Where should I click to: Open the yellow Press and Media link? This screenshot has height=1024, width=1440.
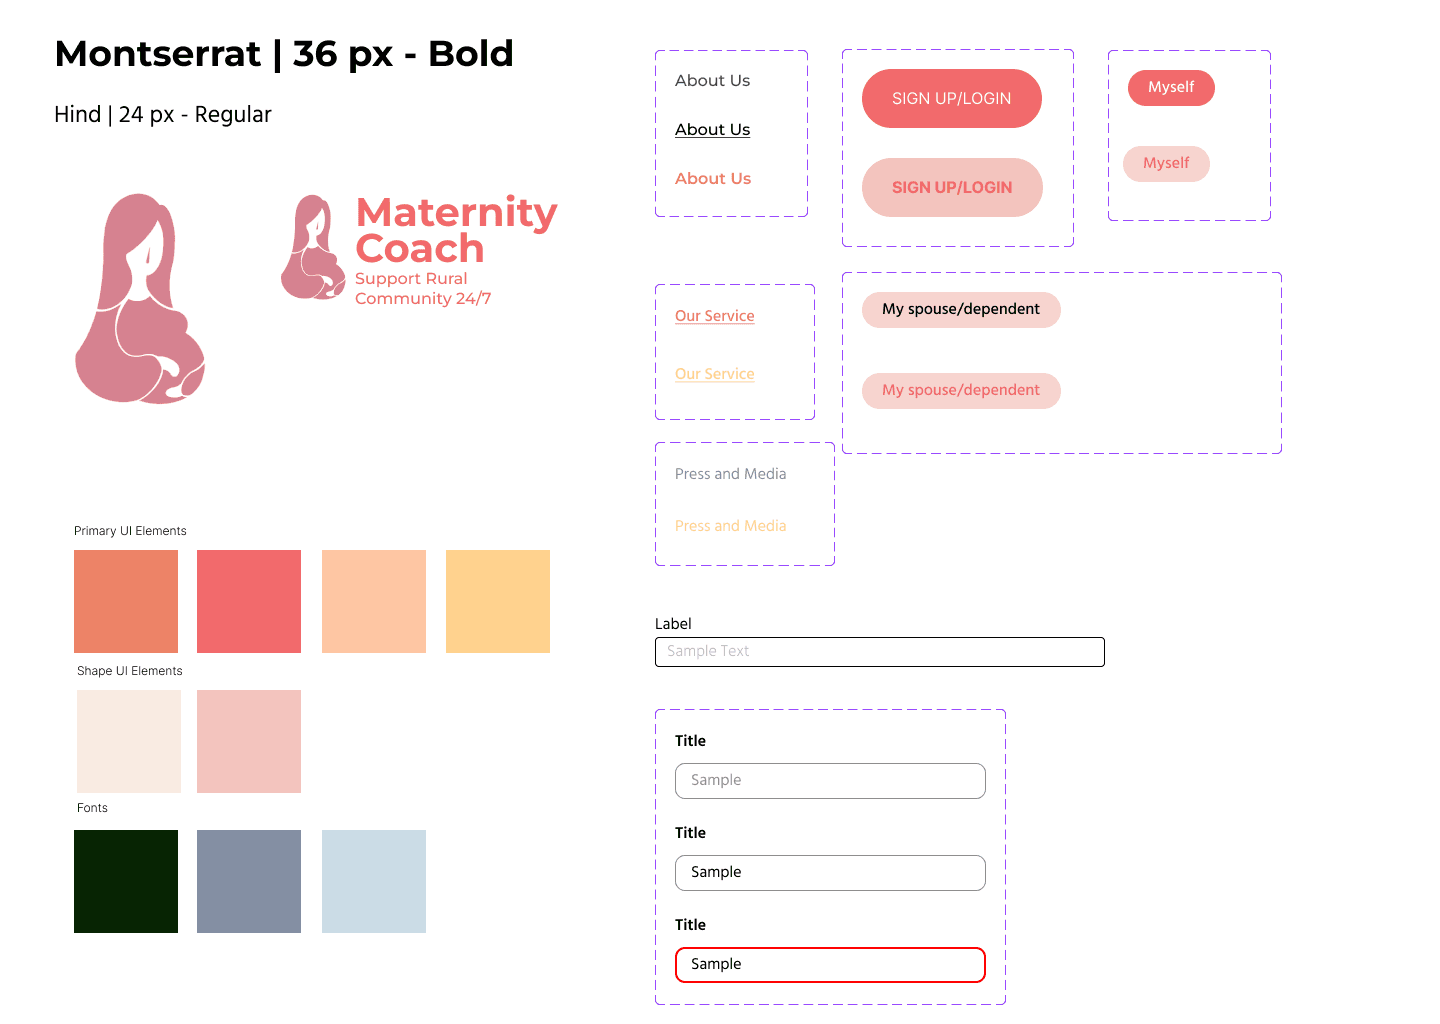click(x=730, y=526)
